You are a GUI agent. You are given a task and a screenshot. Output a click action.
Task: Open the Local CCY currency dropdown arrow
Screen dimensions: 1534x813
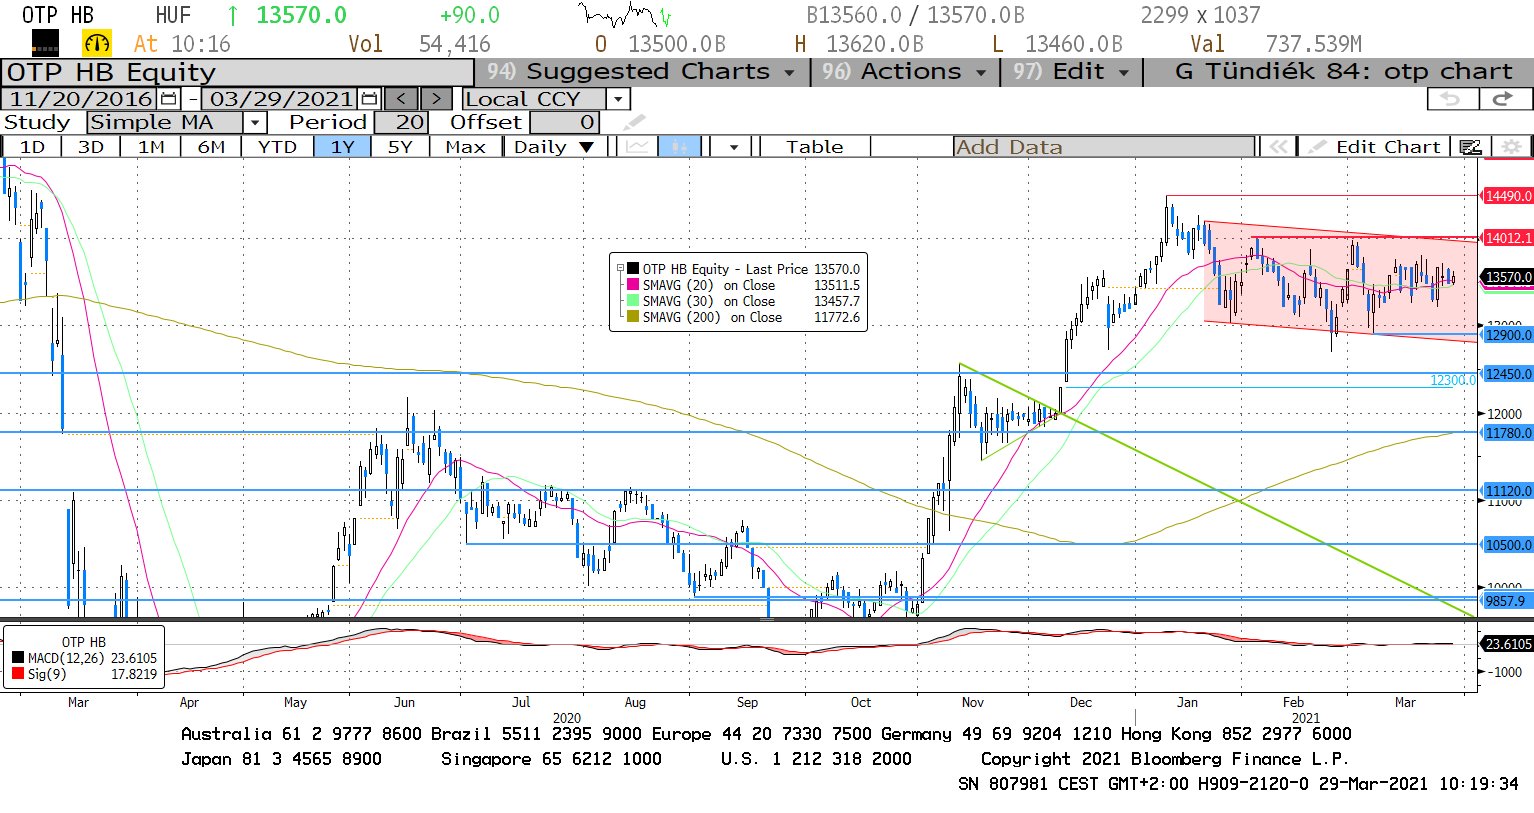(618, 99)
